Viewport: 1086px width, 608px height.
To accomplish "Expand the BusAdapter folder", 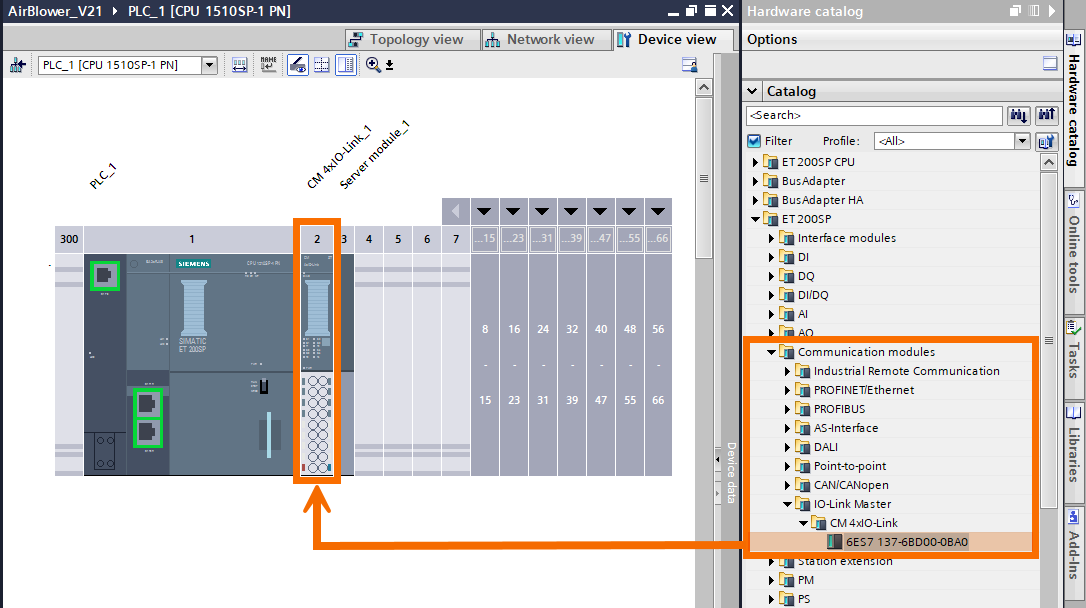I will [x=756, y=181].
